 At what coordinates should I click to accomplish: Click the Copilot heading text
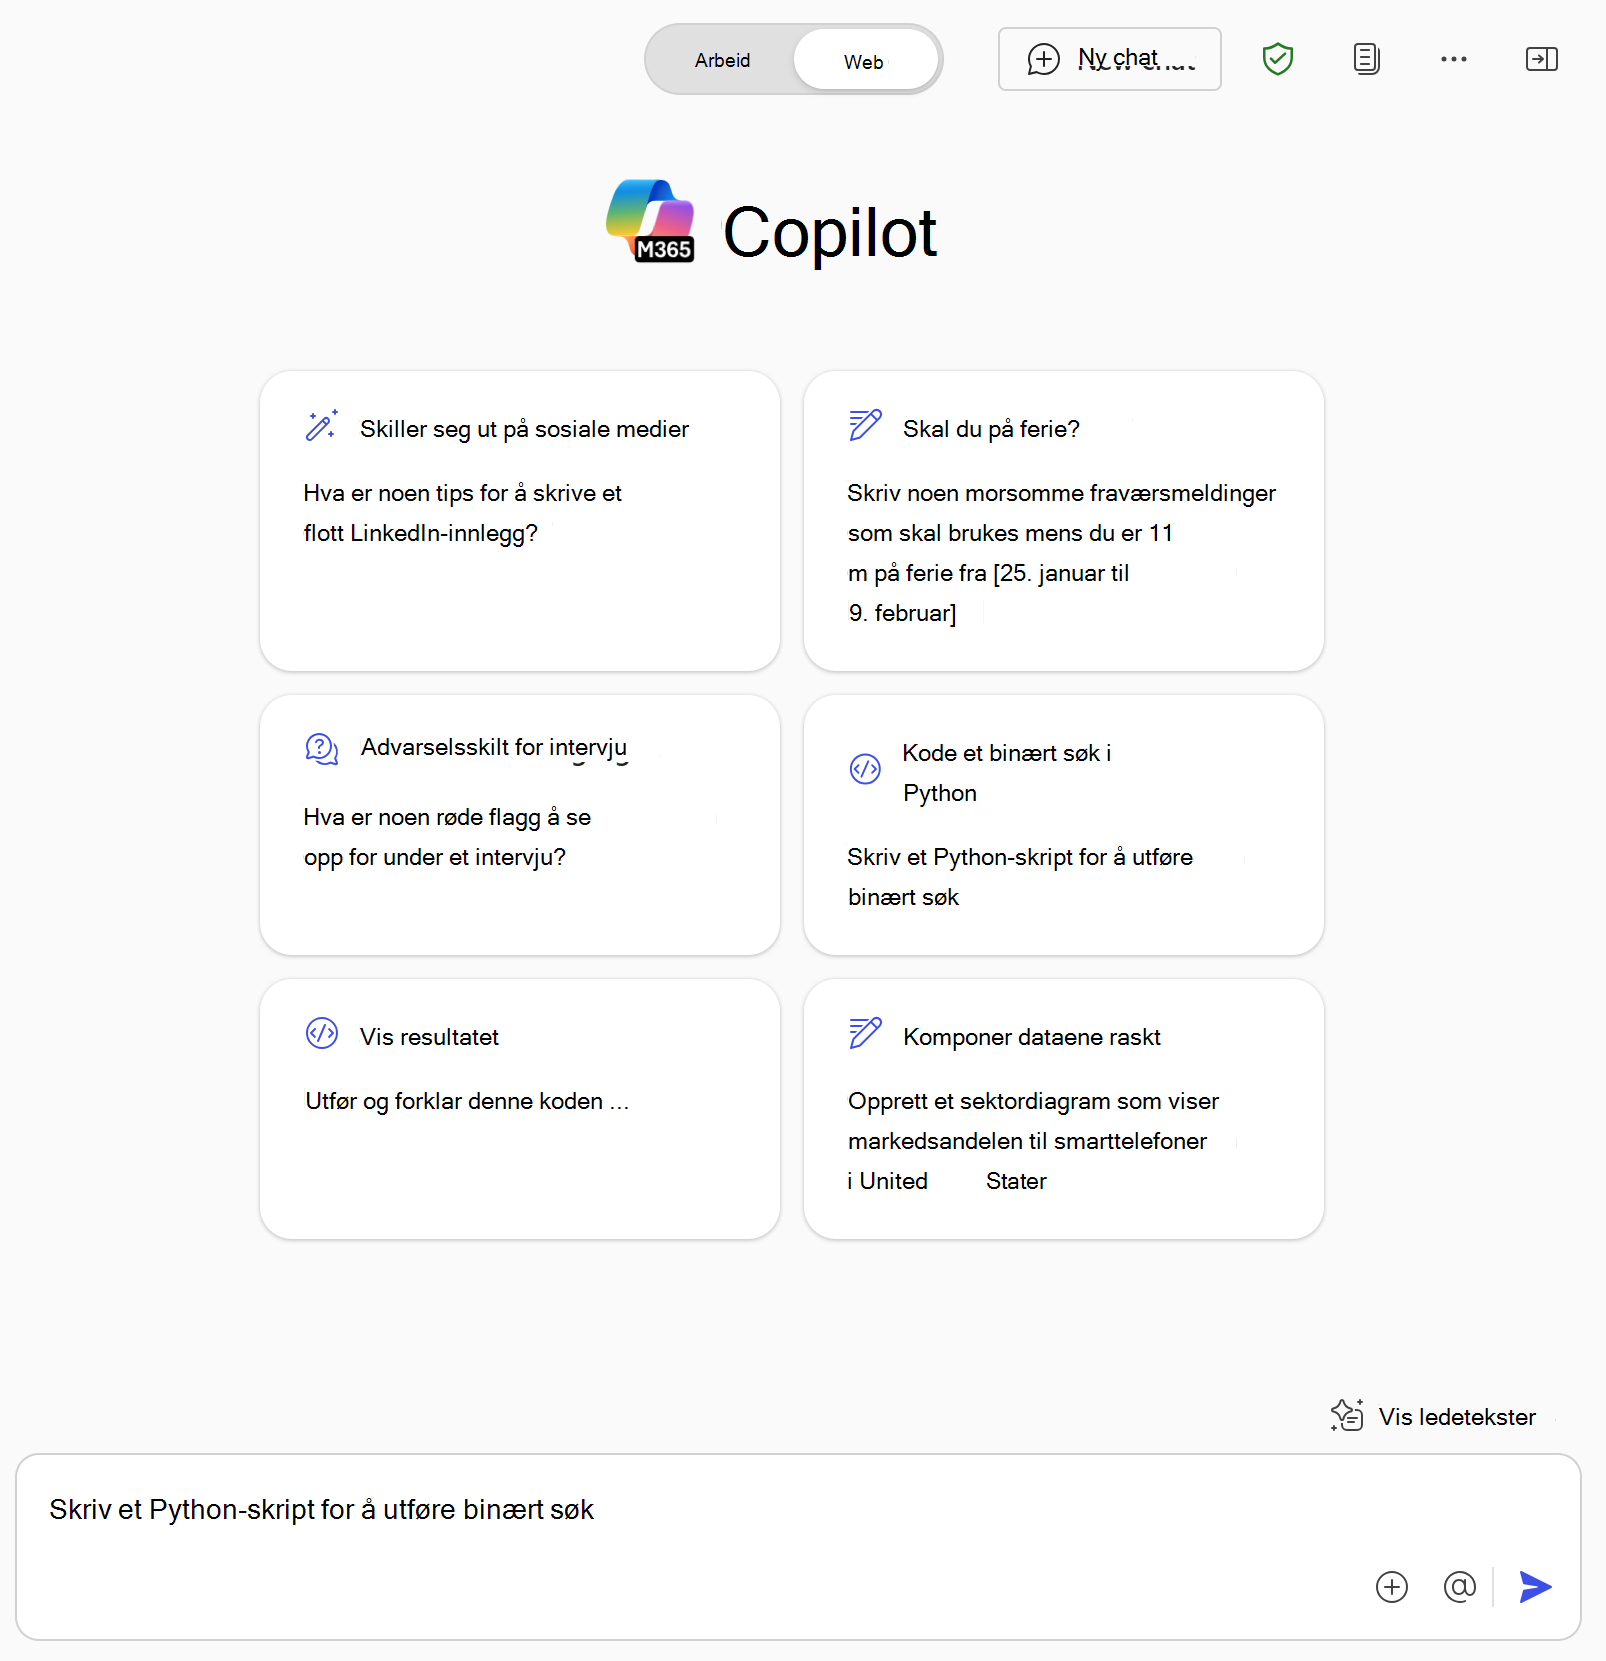830,232
